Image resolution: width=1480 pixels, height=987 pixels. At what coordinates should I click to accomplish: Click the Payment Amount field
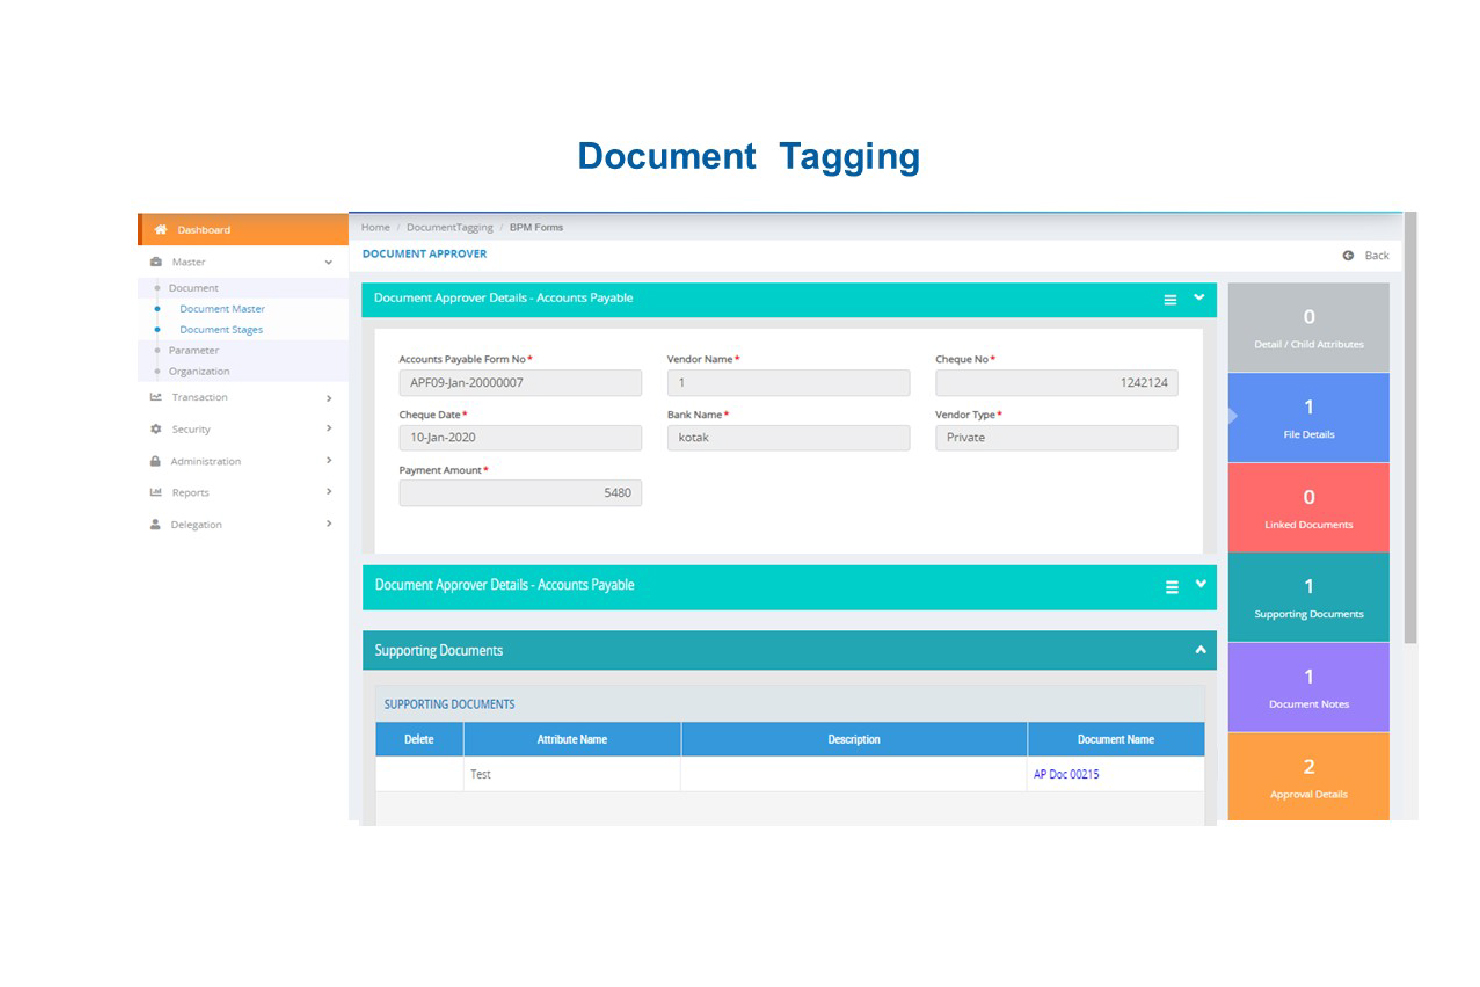click(521, 493)
